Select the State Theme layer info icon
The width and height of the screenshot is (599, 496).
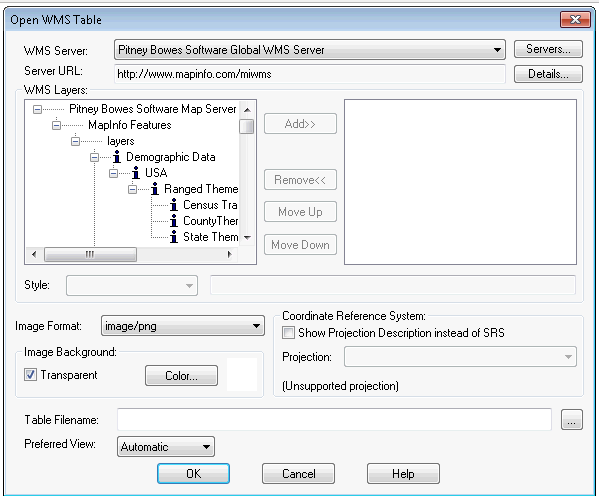174,237
